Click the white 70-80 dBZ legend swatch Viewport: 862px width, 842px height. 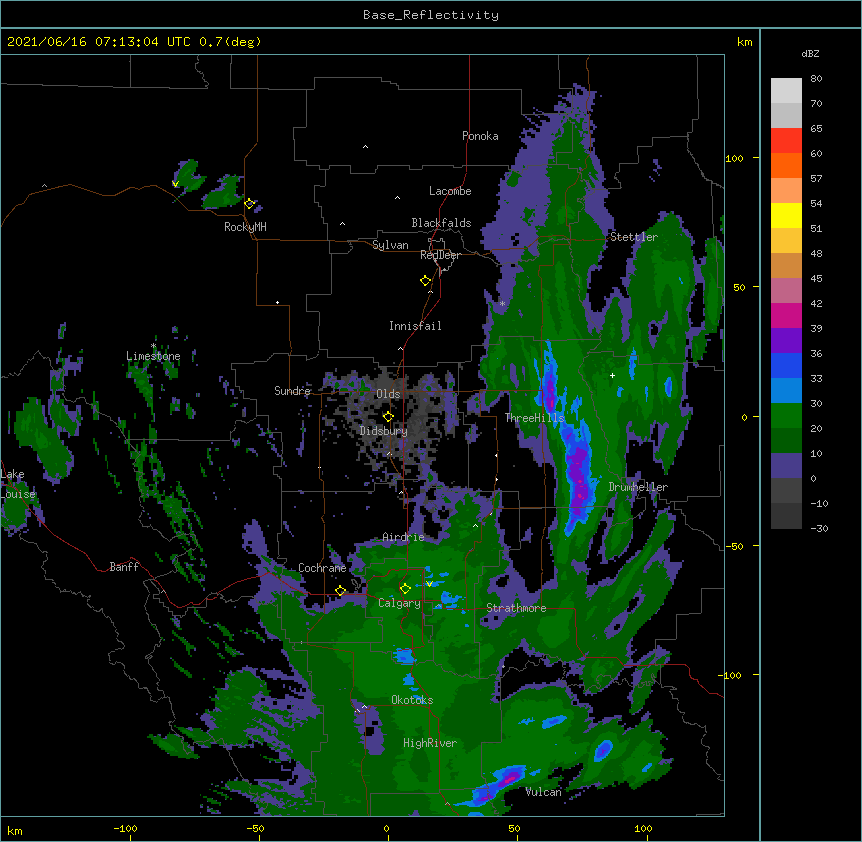tap(786, 91)
